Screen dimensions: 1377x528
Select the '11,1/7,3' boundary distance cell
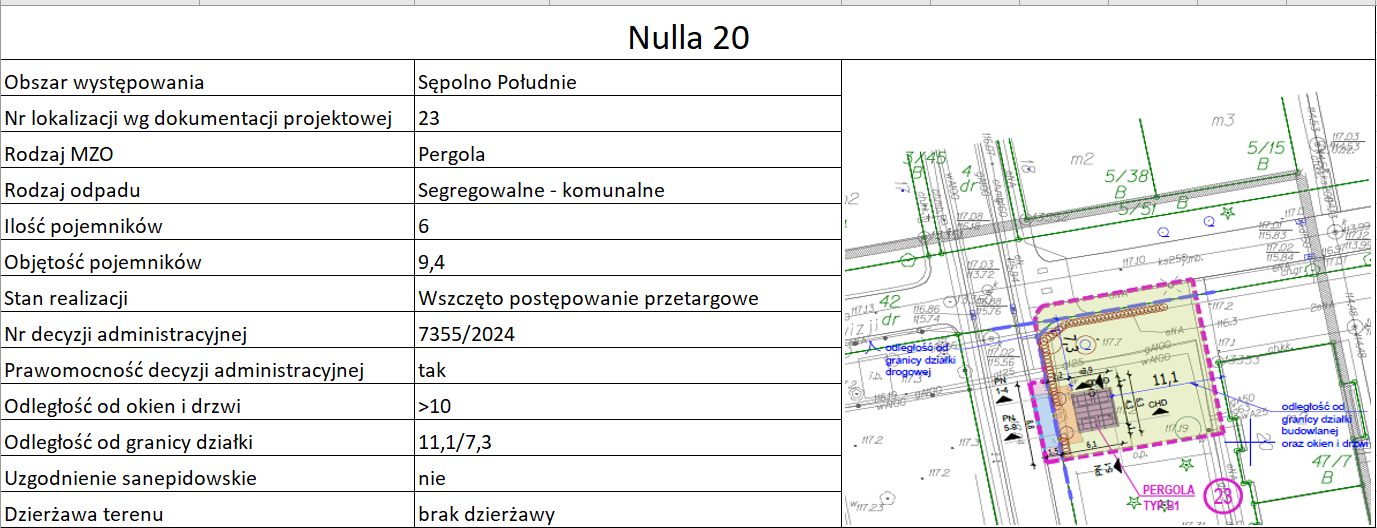click(627, 442)
